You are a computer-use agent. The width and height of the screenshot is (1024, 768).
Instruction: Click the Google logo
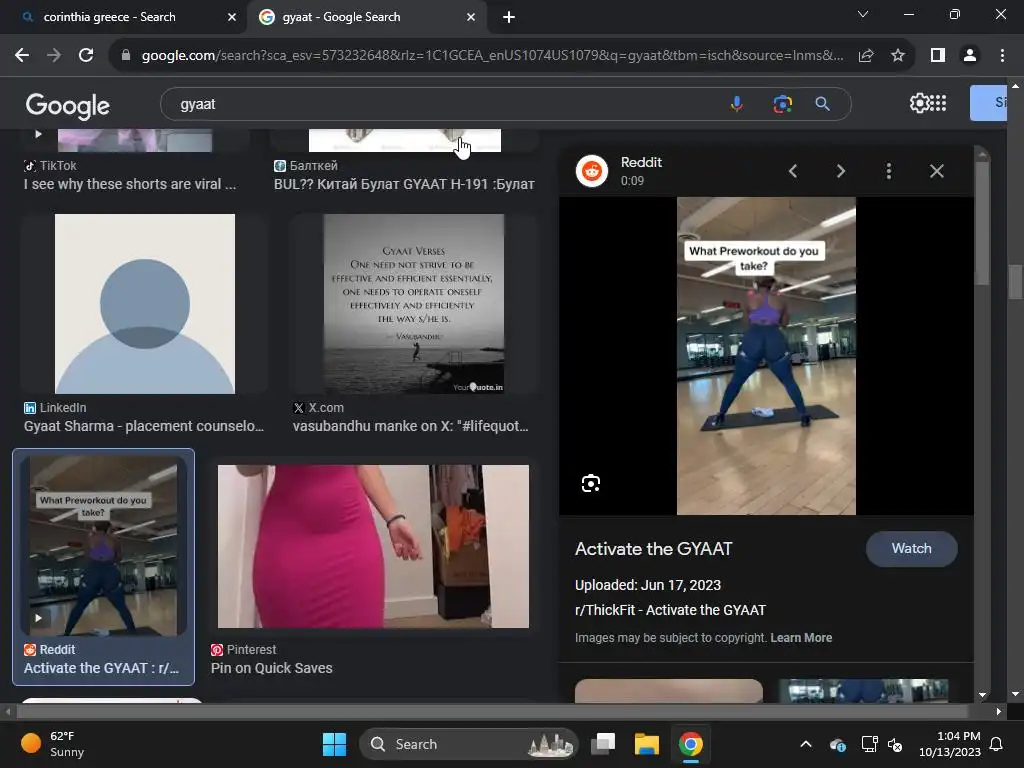[67, 105]
